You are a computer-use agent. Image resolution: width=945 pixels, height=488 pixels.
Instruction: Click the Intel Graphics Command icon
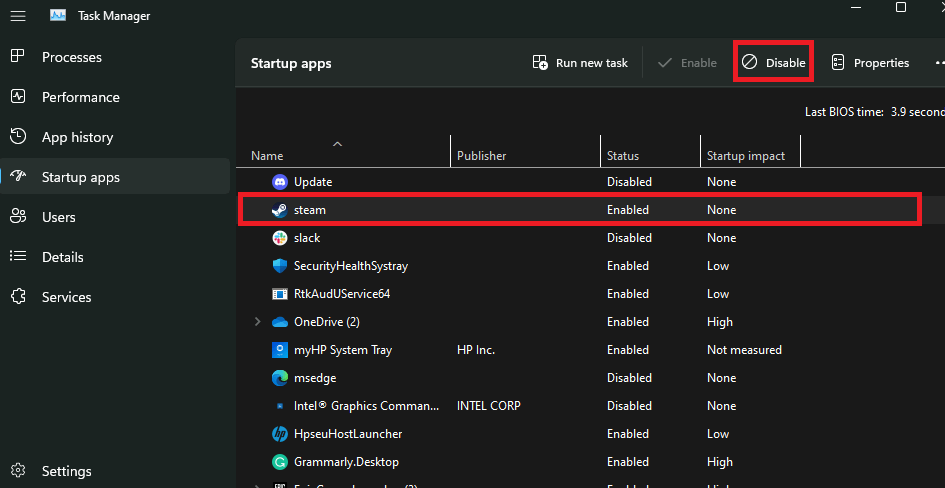pyautogui.click(x=280, y=406)
